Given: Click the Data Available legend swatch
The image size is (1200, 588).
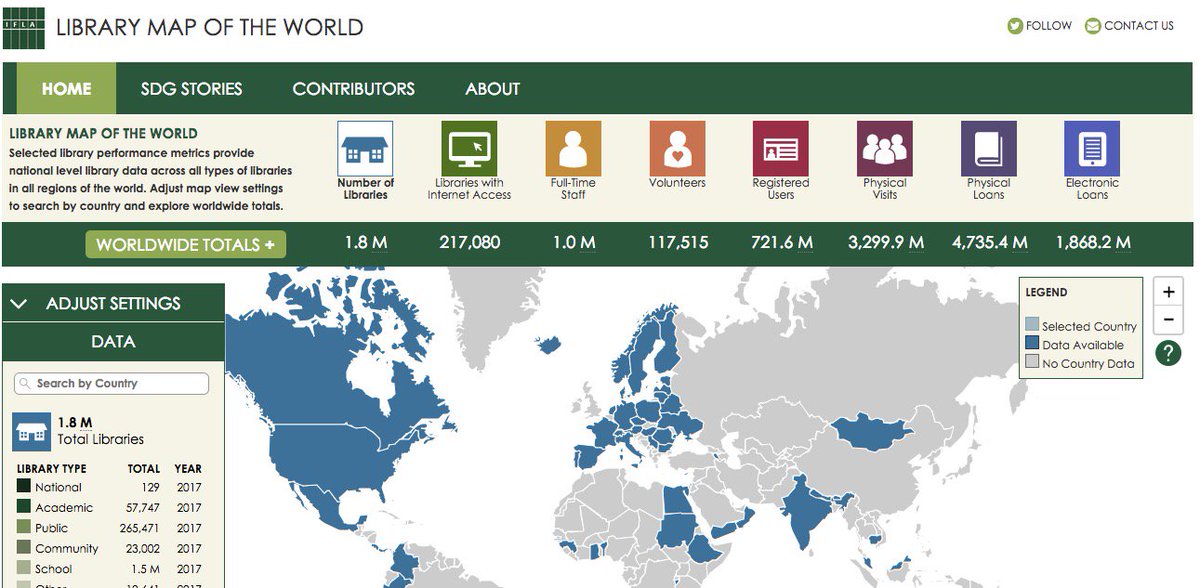Looking at the screenshot, I should tap(1032, 344).
